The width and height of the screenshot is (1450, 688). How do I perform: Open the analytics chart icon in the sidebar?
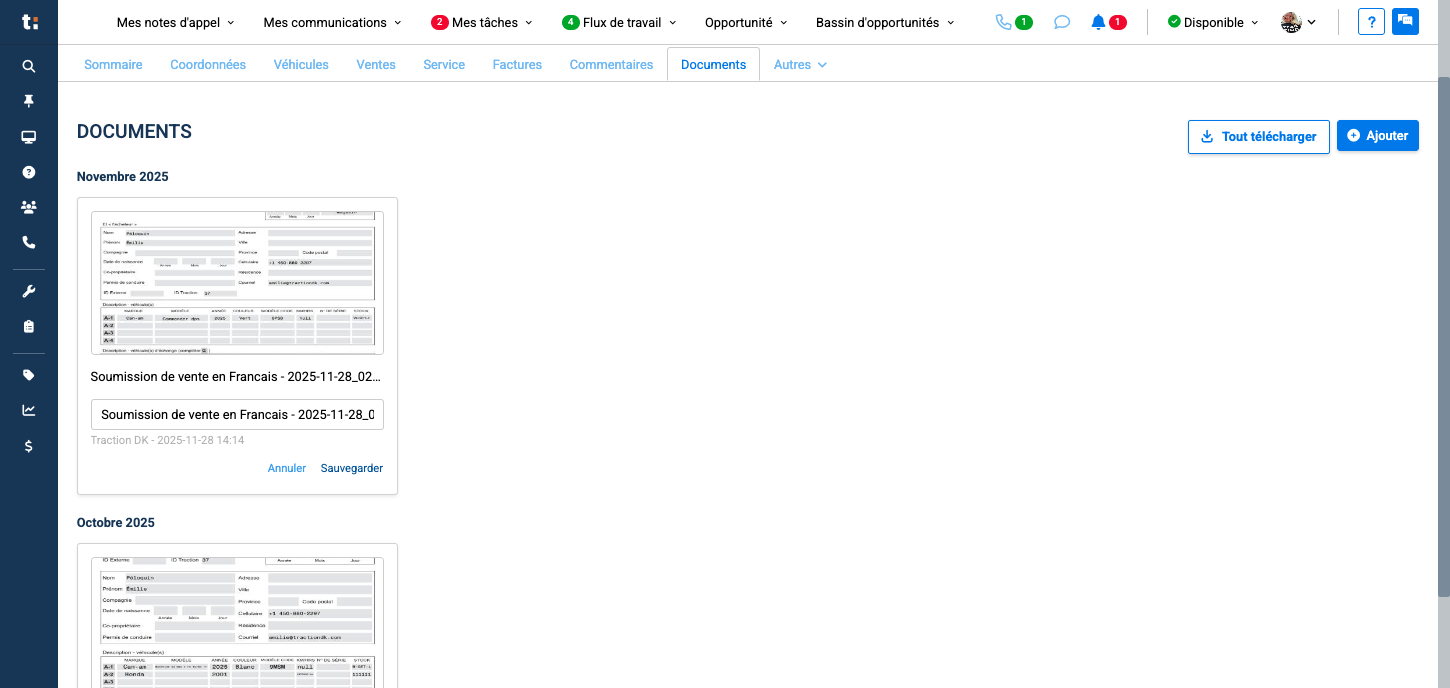(x=28, y=410)
